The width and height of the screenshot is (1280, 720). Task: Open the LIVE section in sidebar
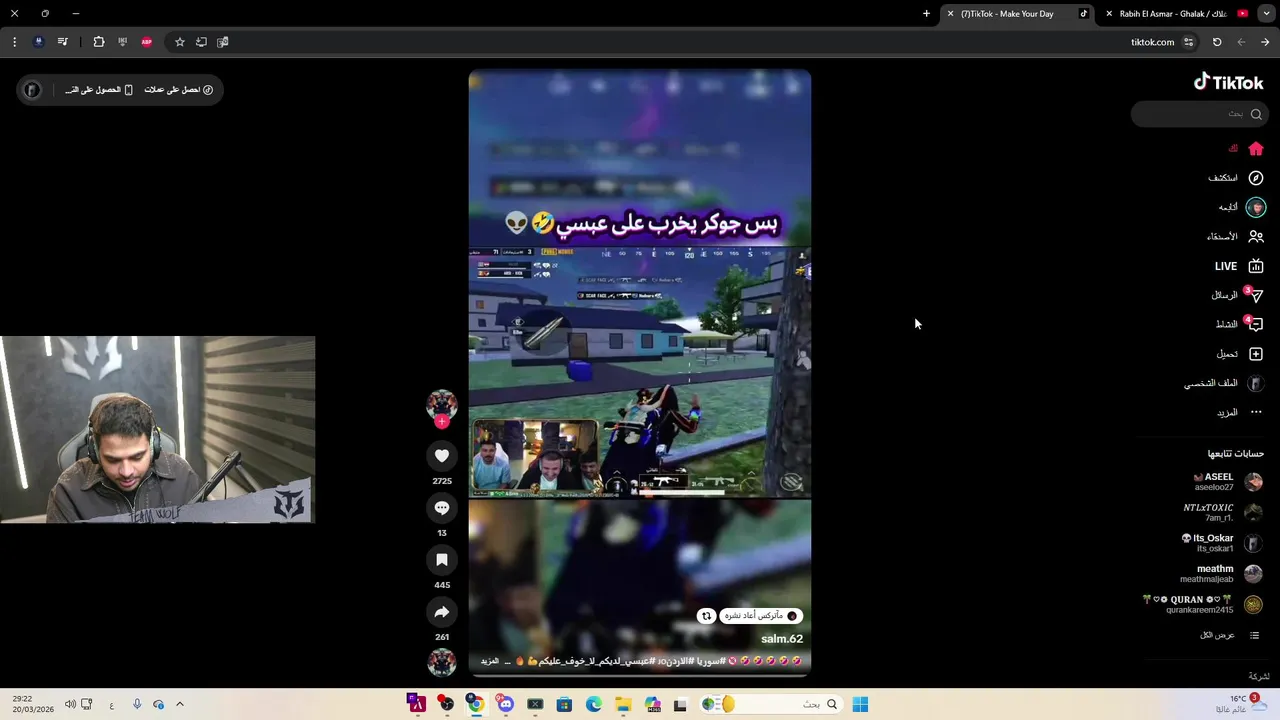(x=1240, y=266)
